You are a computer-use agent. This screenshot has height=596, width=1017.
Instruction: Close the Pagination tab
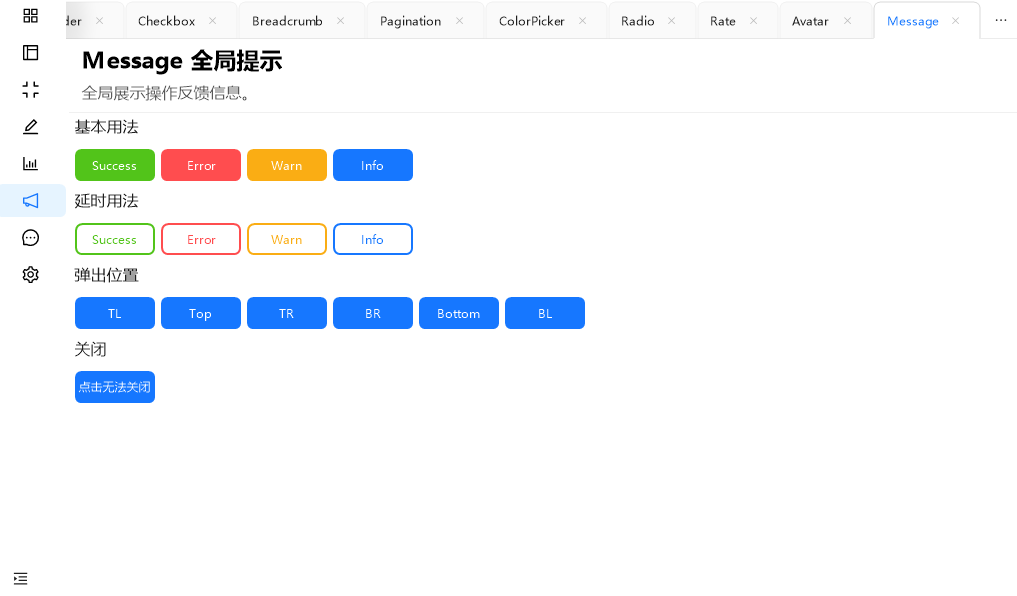click(459, 21)
